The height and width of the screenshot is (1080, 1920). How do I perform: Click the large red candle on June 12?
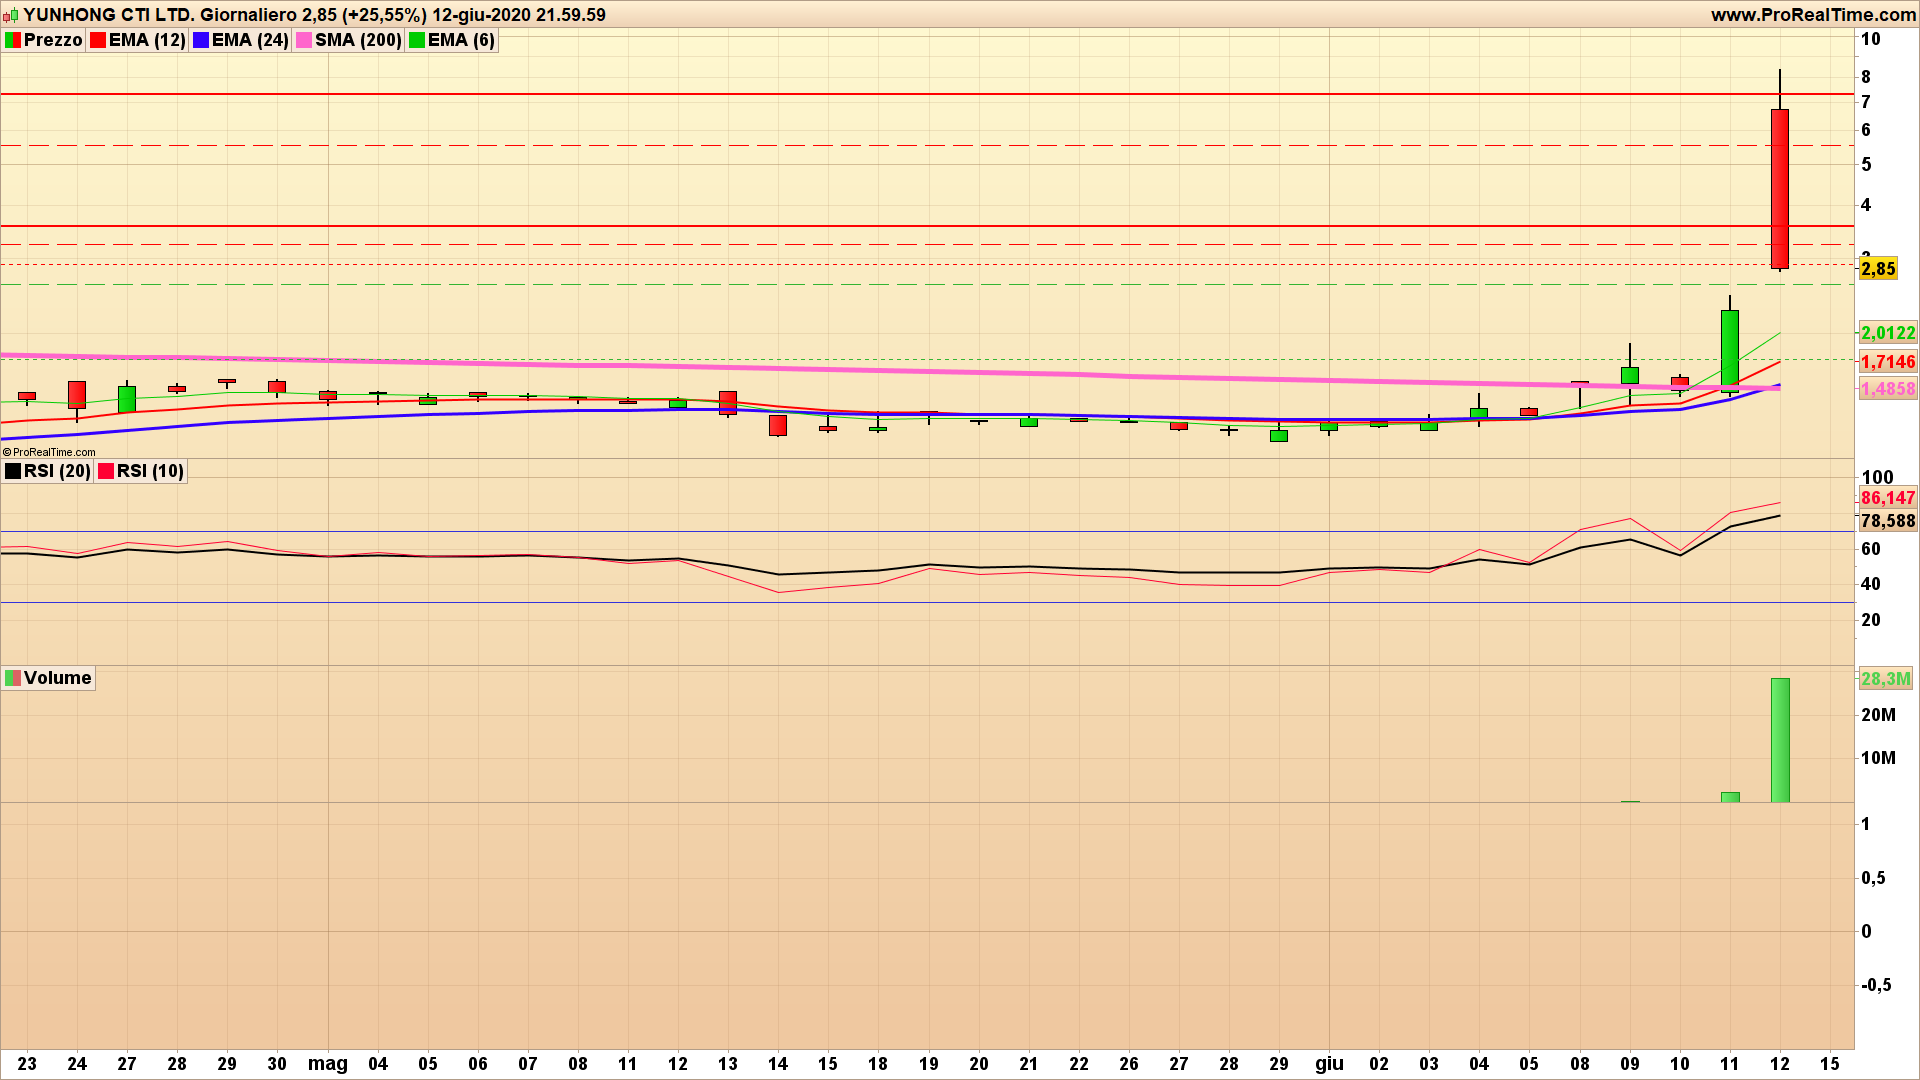[1780, 188]
